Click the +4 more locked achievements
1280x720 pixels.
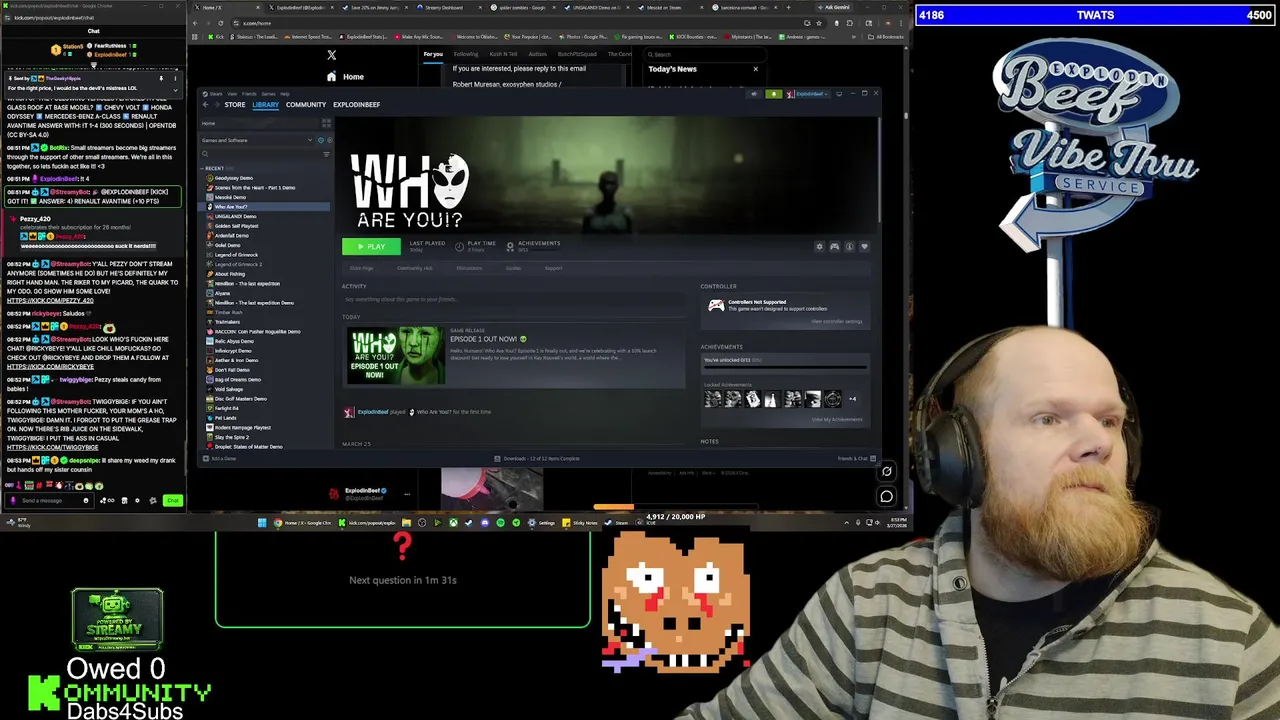tap(852, 399)
